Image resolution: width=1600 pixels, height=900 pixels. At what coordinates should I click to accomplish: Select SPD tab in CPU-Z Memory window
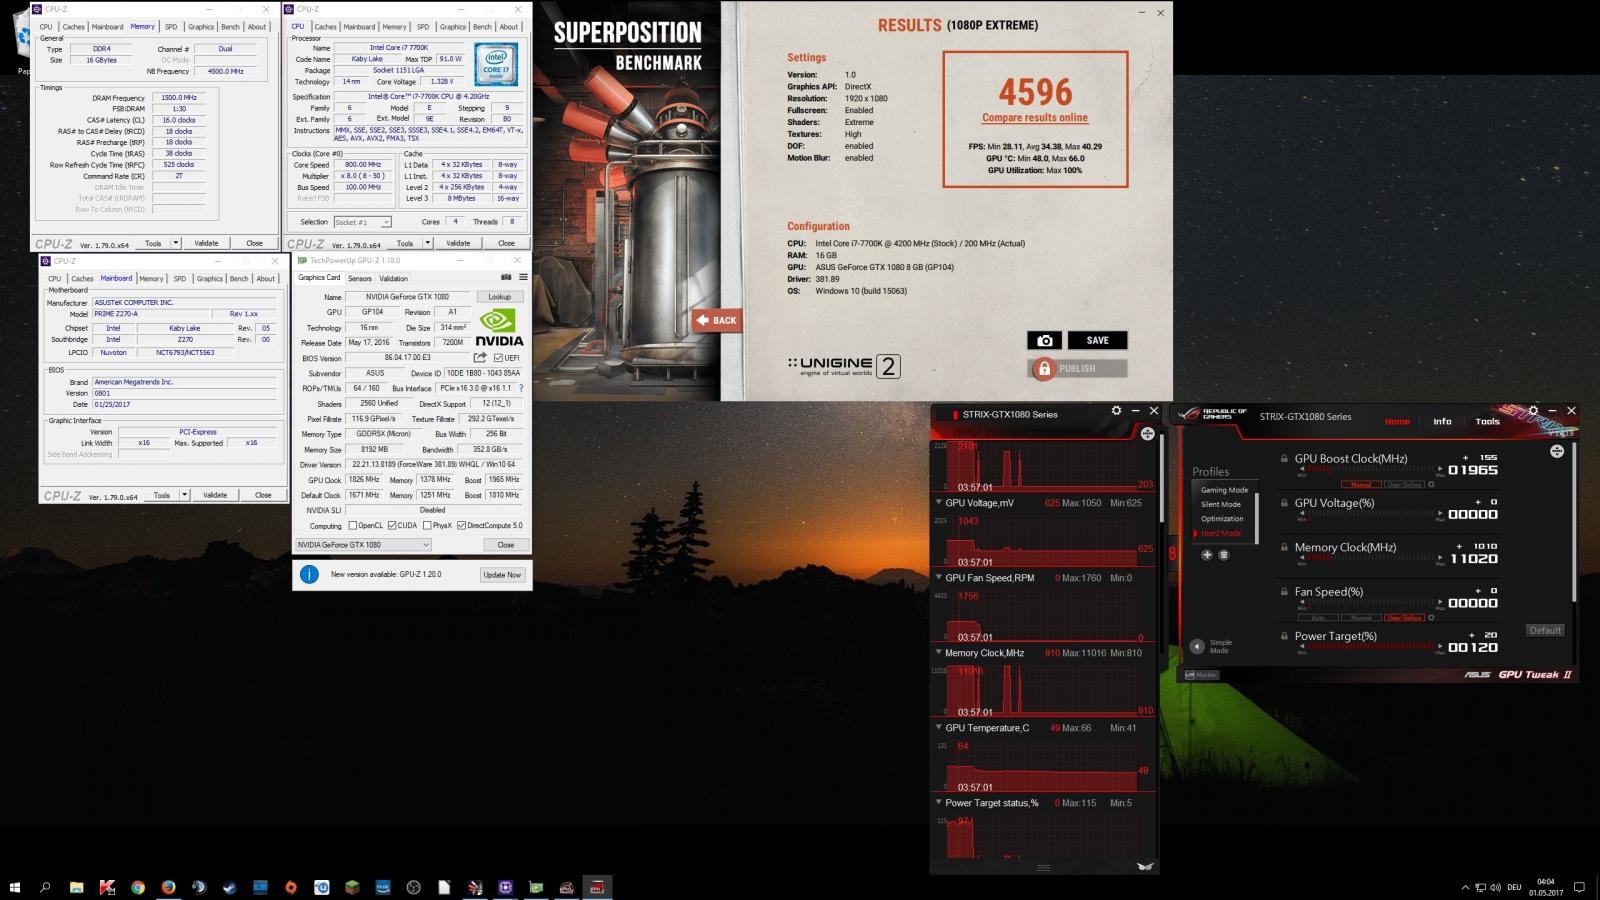click(171, 27)
